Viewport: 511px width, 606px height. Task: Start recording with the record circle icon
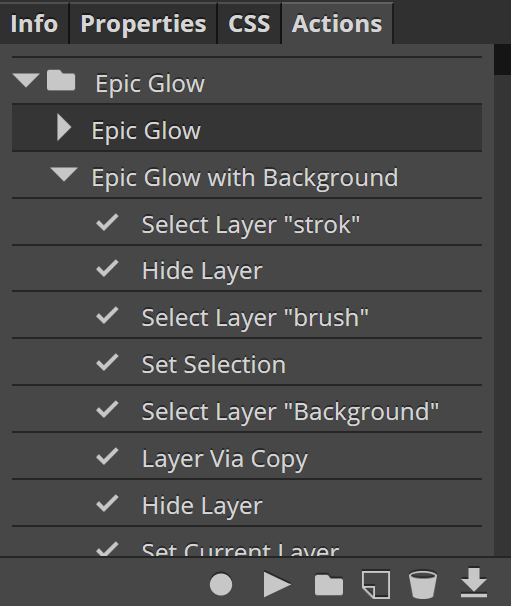(x=221, y=584)
